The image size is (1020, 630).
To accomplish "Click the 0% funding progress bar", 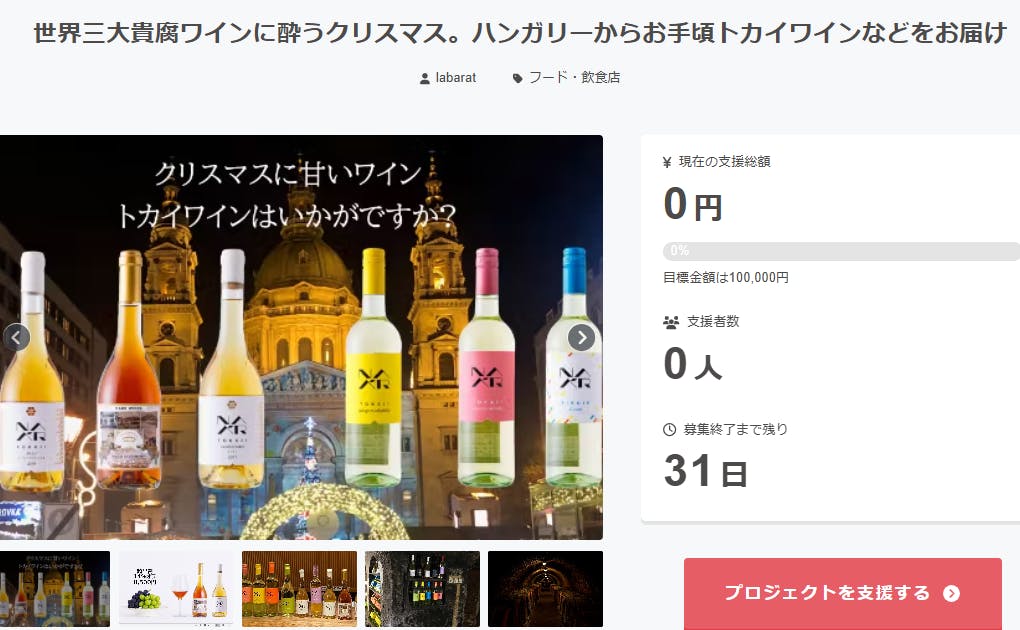I will tap(841, 251).
